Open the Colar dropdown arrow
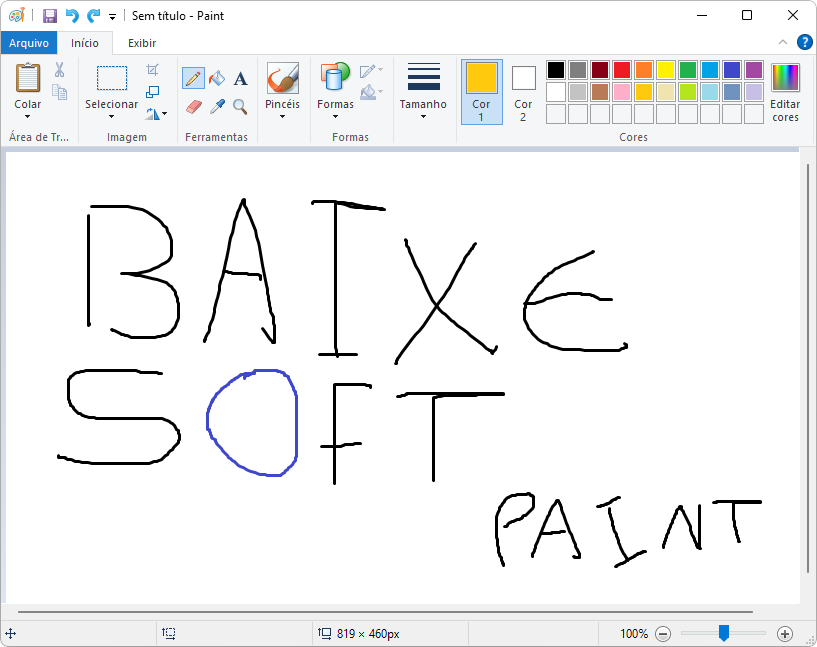The image size is (817, 647). tap(28, 117)
